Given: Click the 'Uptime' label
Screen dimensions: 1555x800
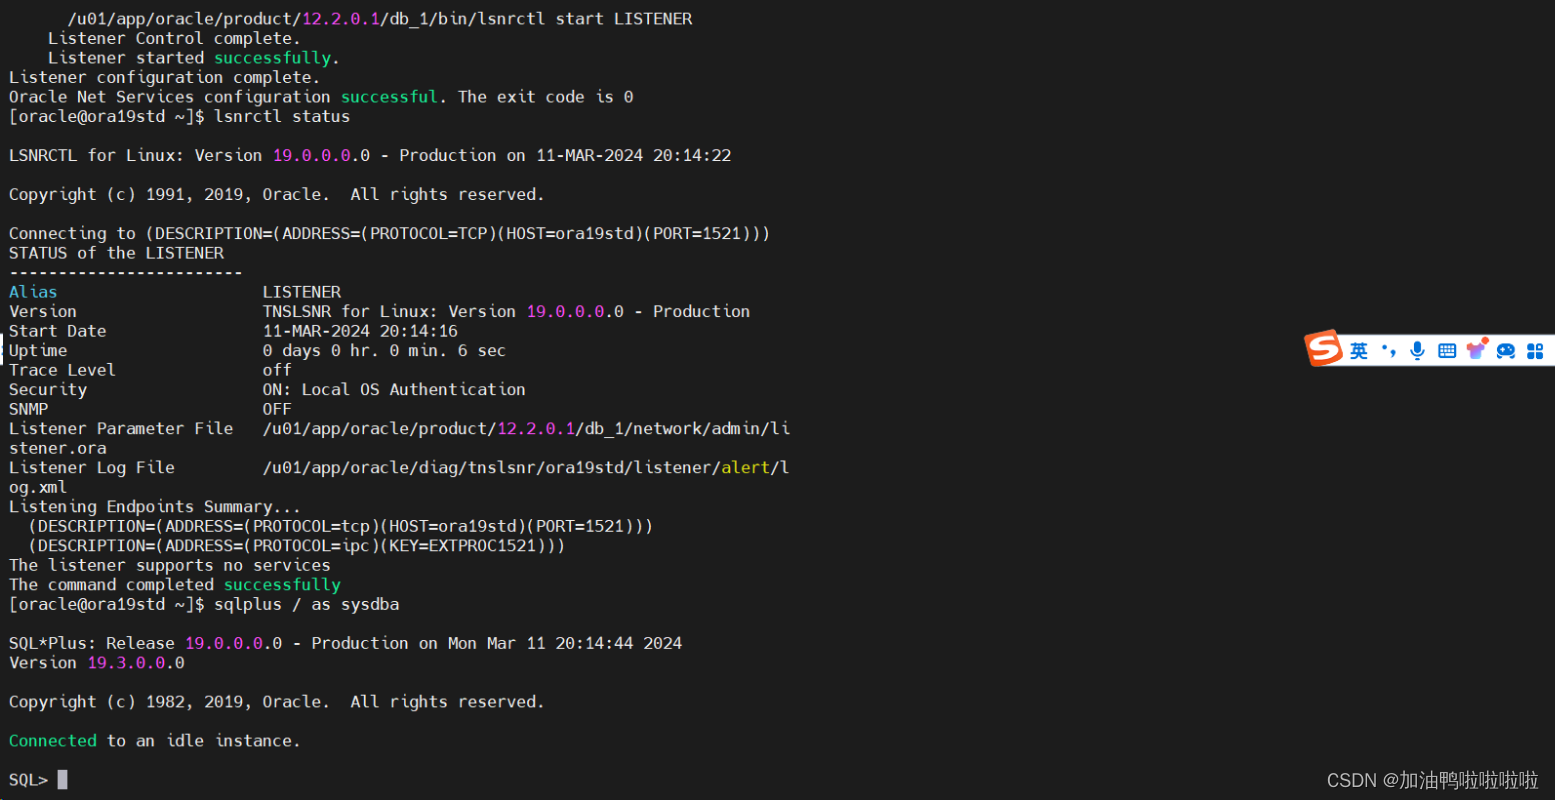Looking at the screenshot, I should [x=38, y=350].
